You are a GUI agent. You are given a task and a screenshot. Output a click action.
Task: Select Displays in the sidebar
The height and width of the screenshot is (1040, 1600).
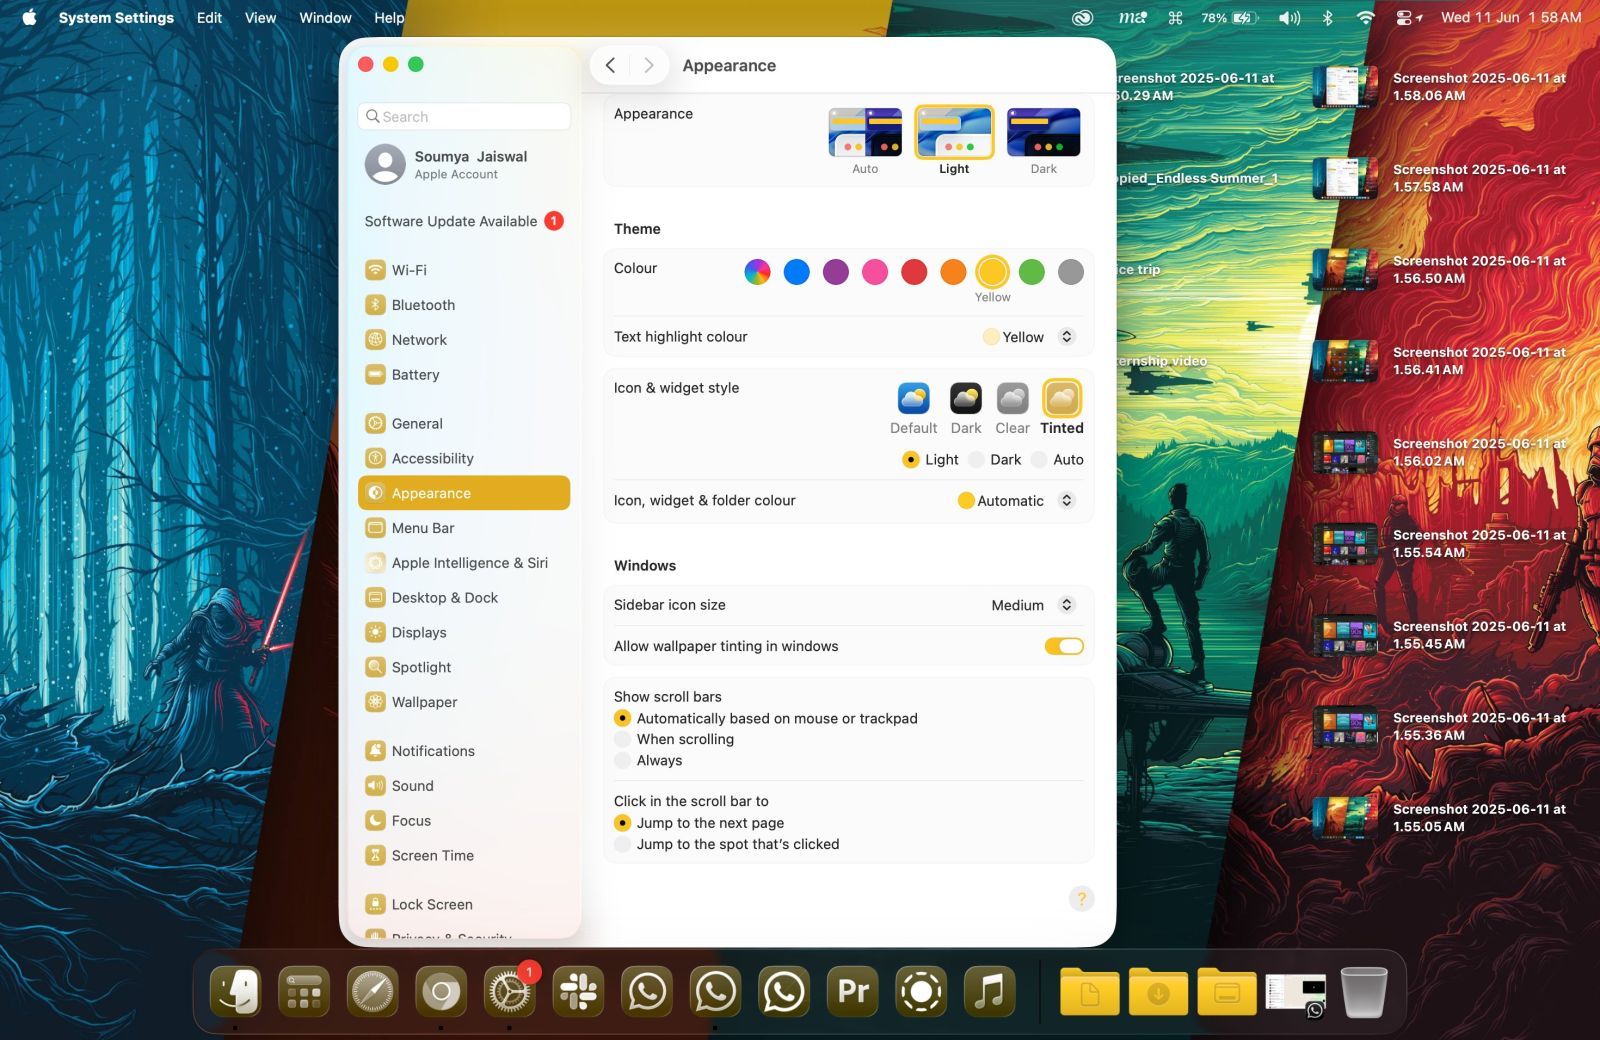(464, 633)
